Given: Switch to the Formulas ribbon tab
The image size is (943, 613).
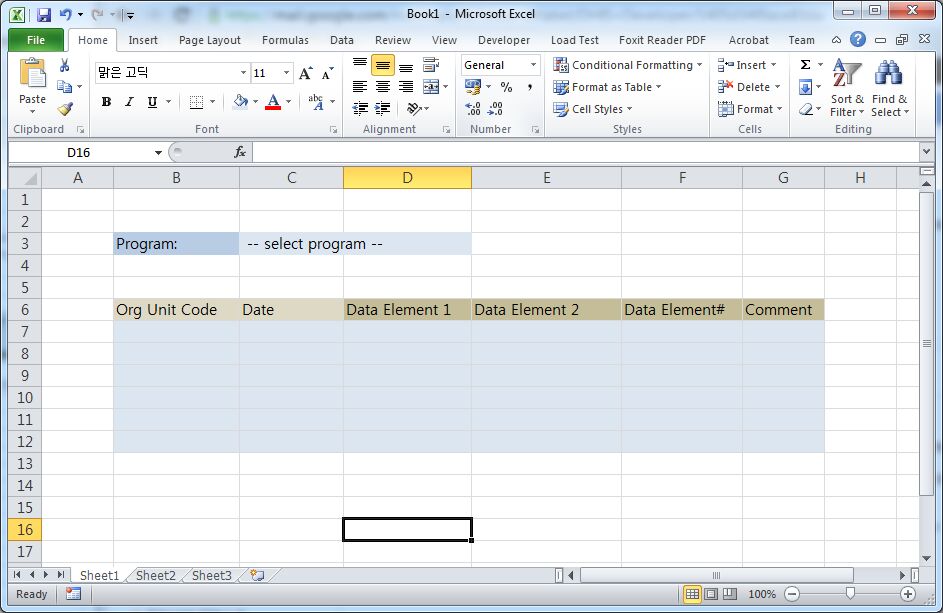Looking at the screenshot, I should click(285, 40).
